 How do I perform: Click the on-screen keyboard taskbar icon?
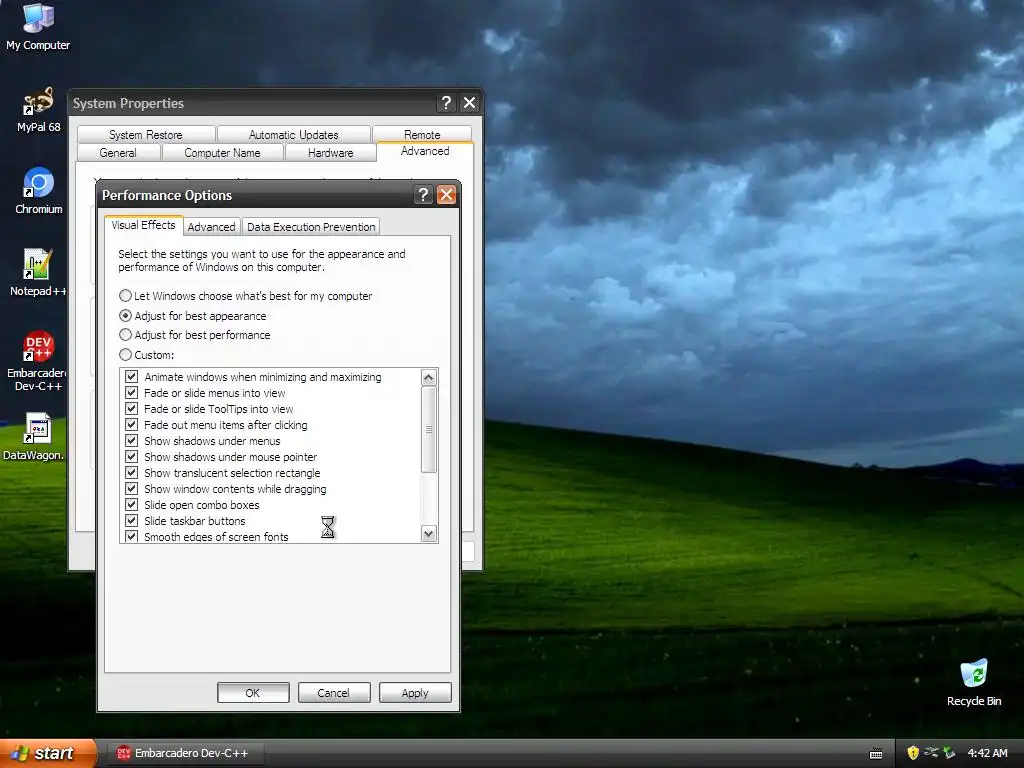tap(876, 754)
